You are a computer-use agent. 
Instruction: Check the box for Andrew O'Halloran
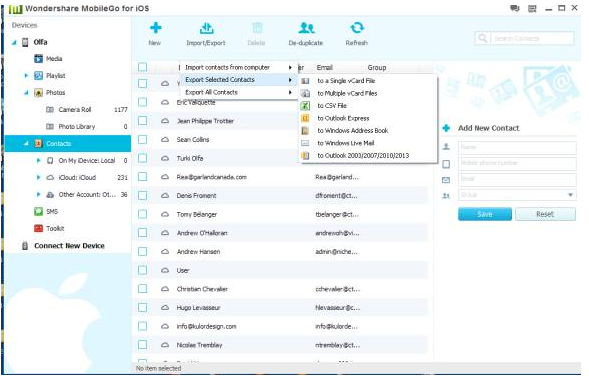[x=142, y=233]
